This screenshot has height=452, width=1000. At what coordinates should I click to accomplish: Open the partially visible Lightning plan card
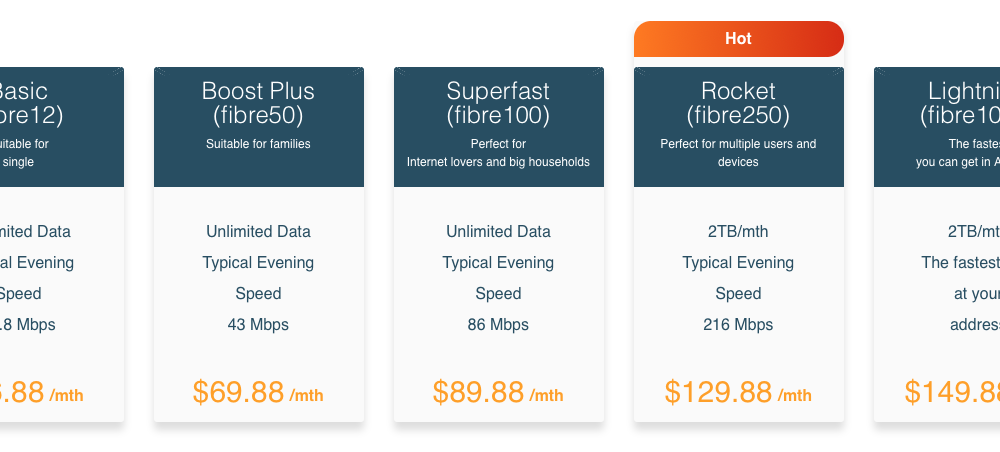tap(937, 244)
